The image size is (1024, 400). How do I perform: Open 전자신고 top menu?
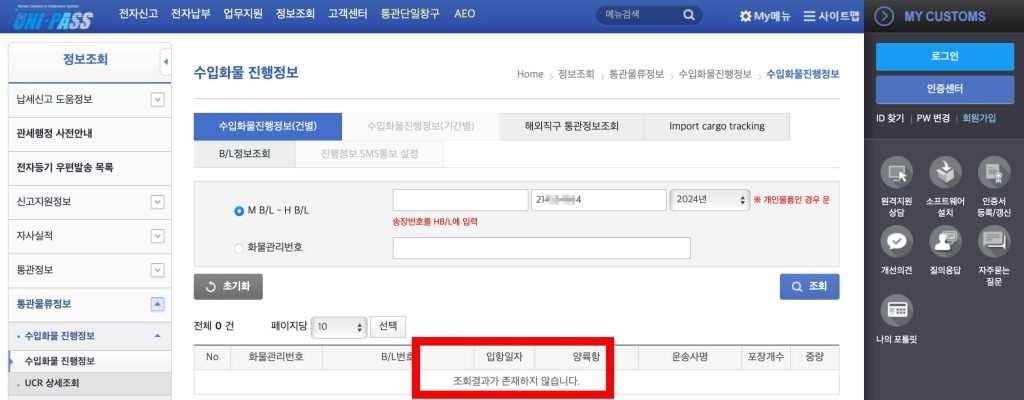coord(138,14)
